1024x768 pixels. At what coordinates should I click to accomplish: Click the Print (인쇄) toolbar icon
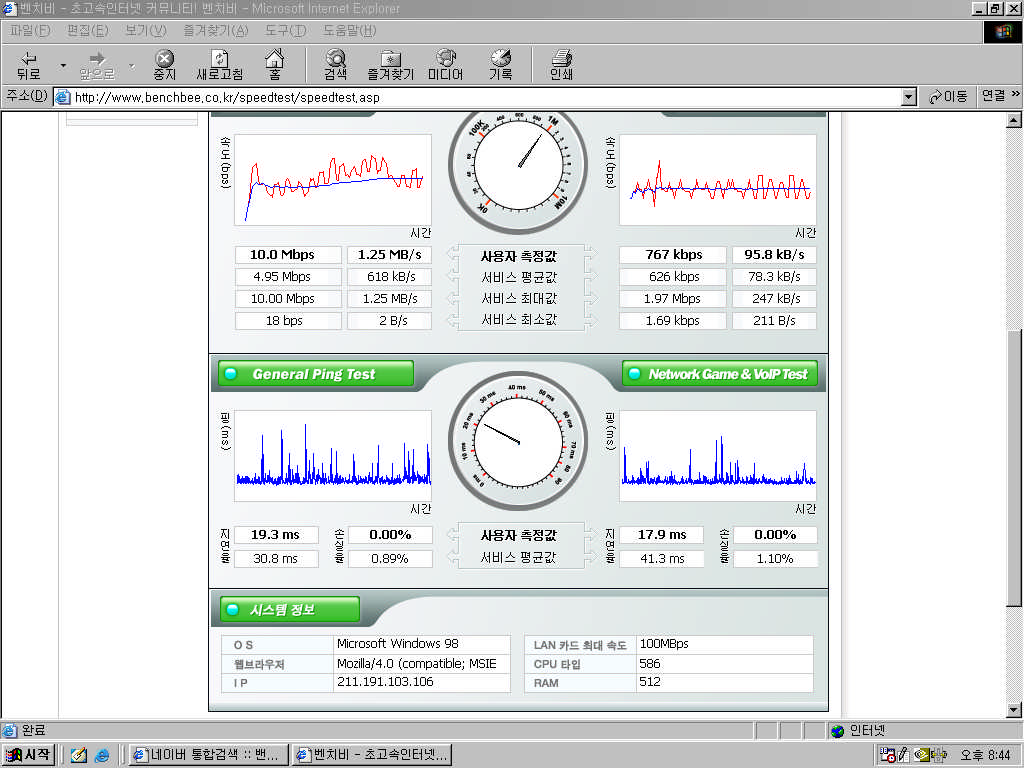(x=561, y=65)
